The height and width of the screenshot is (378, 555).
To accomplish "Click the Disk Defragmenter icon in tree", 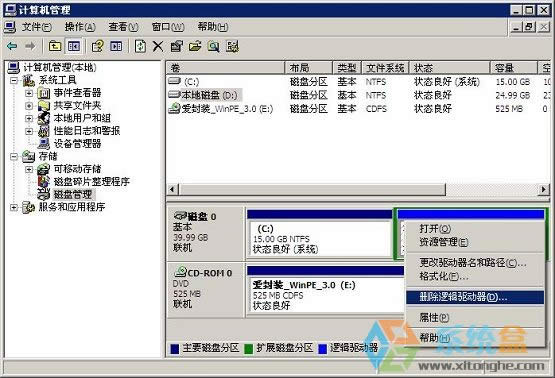I will pos(44,182).
